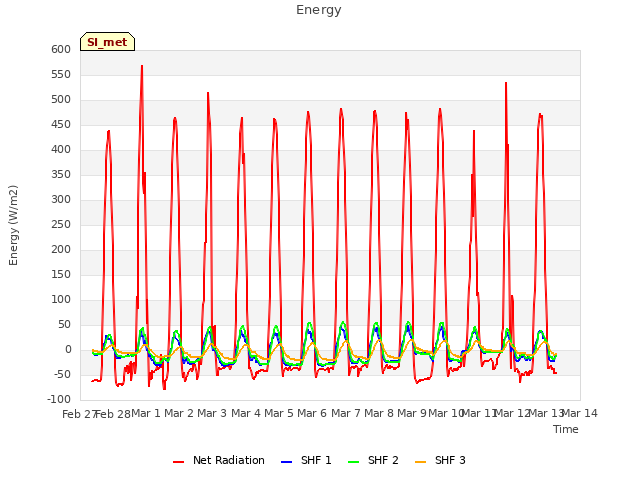This screenshot has width=640, height=480.
Task: Click the green SHF 2 legend swatch
Action: click(x=353, y=462)
